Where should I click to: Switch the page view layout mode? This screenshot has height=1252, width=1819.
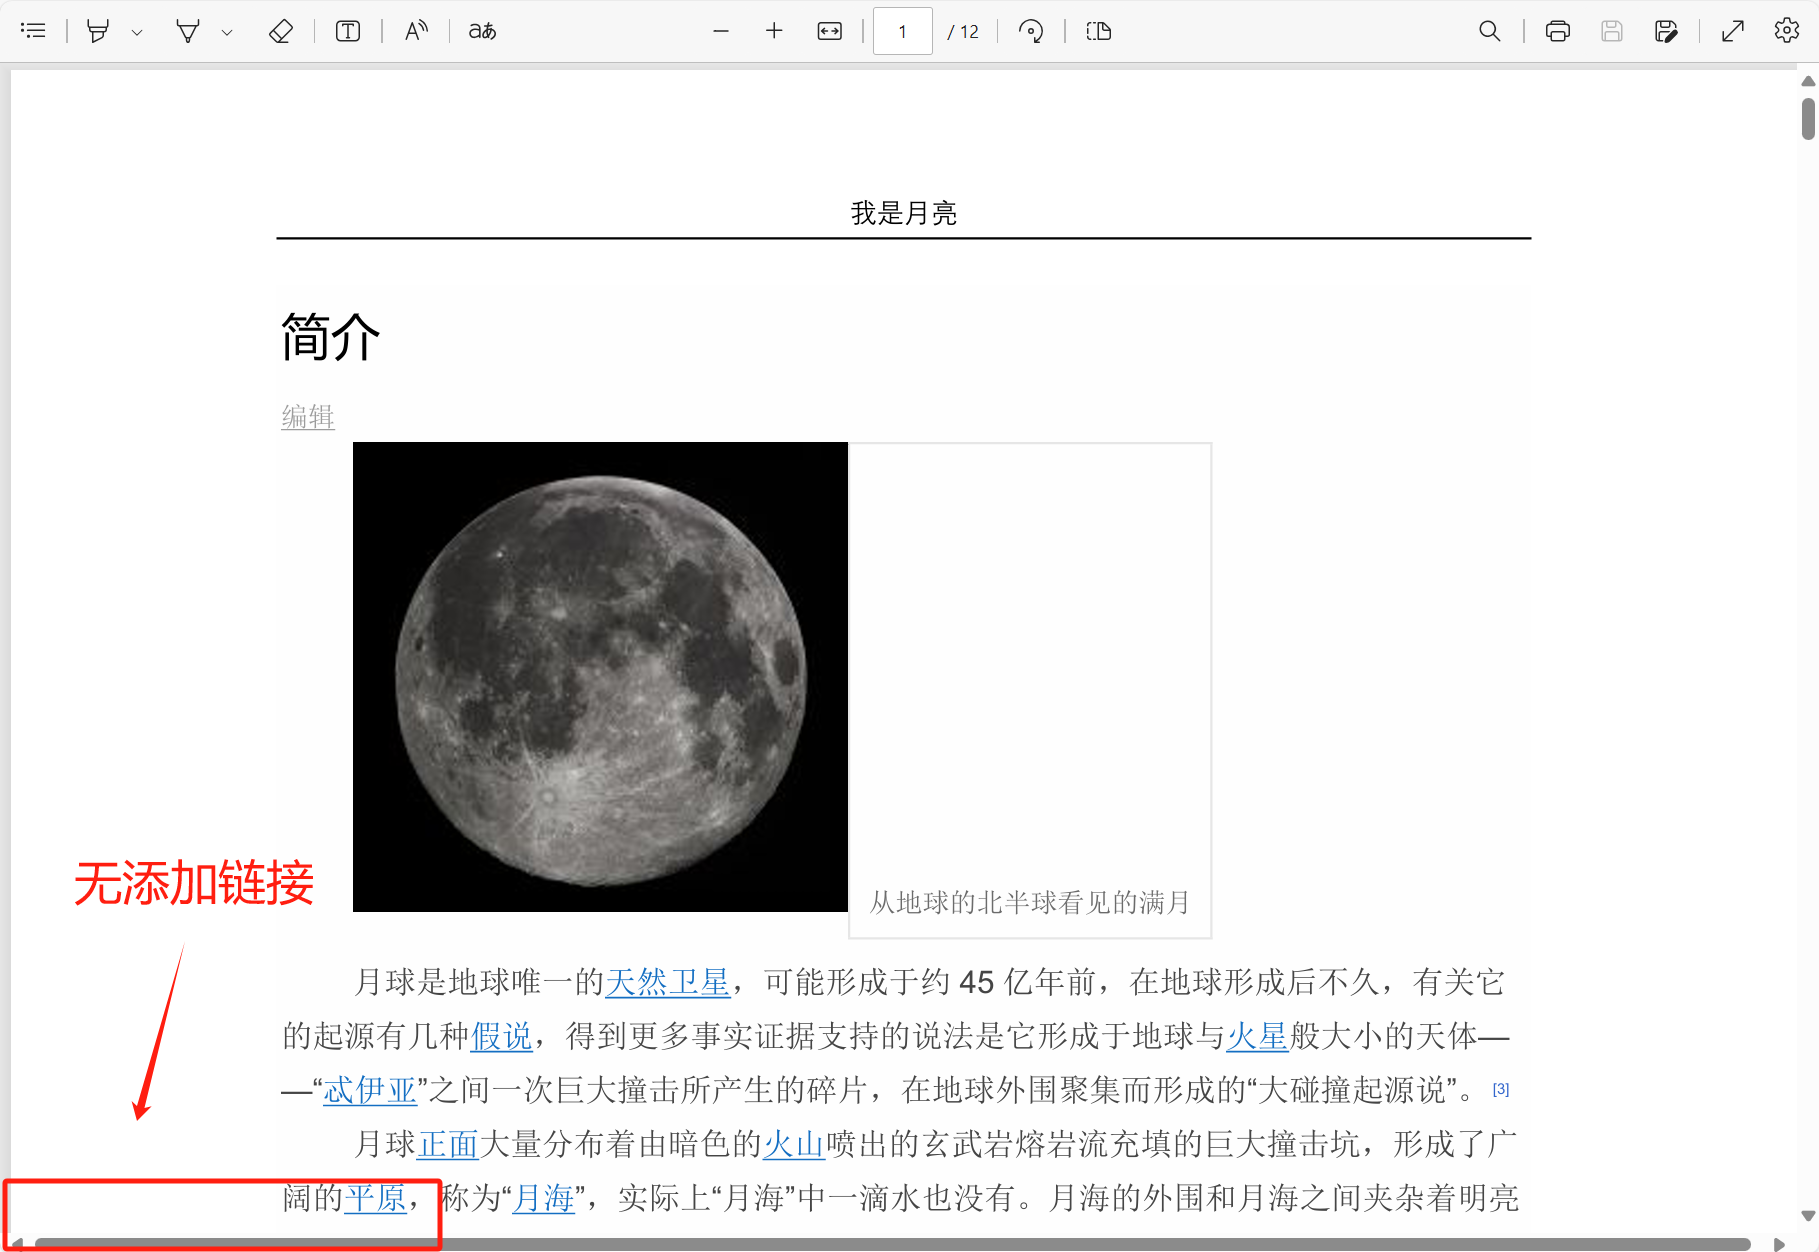click(x=1097, y=31)
